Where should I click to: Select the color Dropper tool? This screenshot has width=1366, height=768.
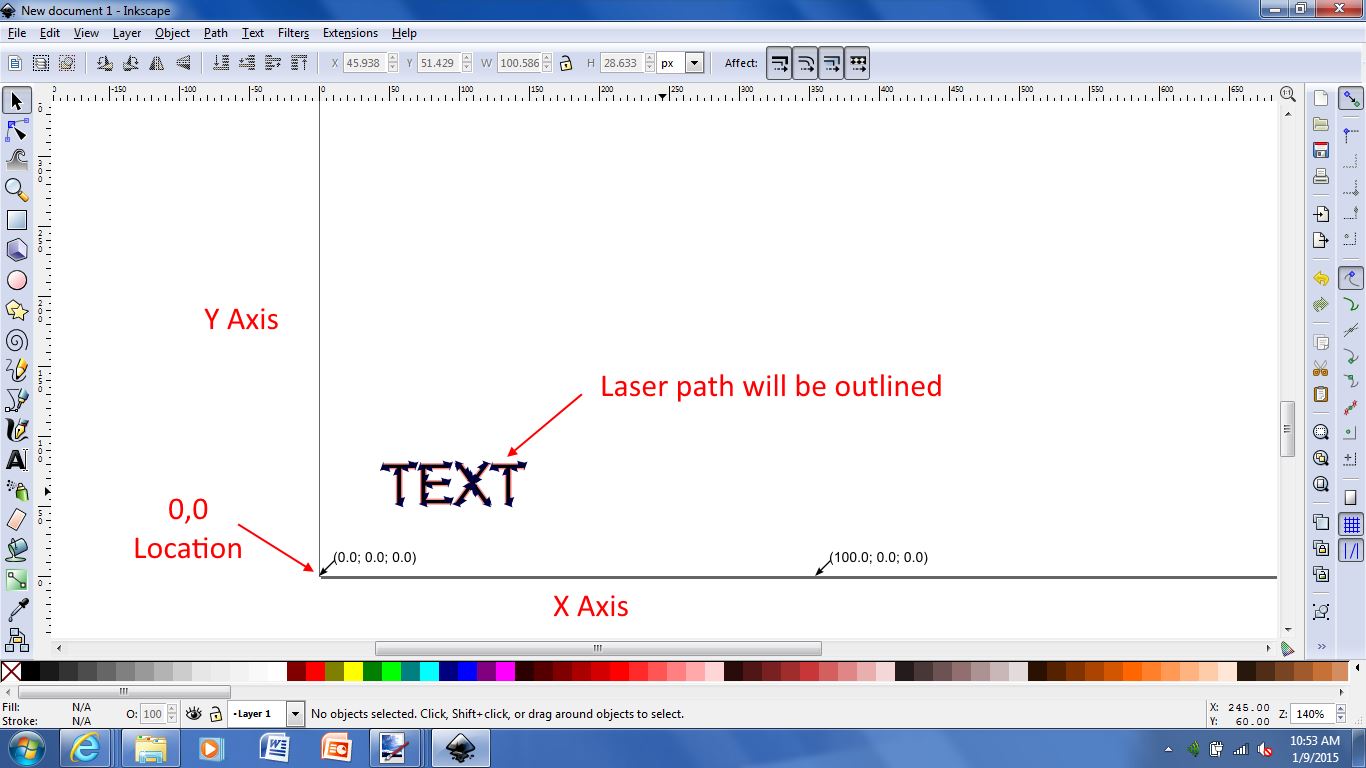click(x=16, y=609)
